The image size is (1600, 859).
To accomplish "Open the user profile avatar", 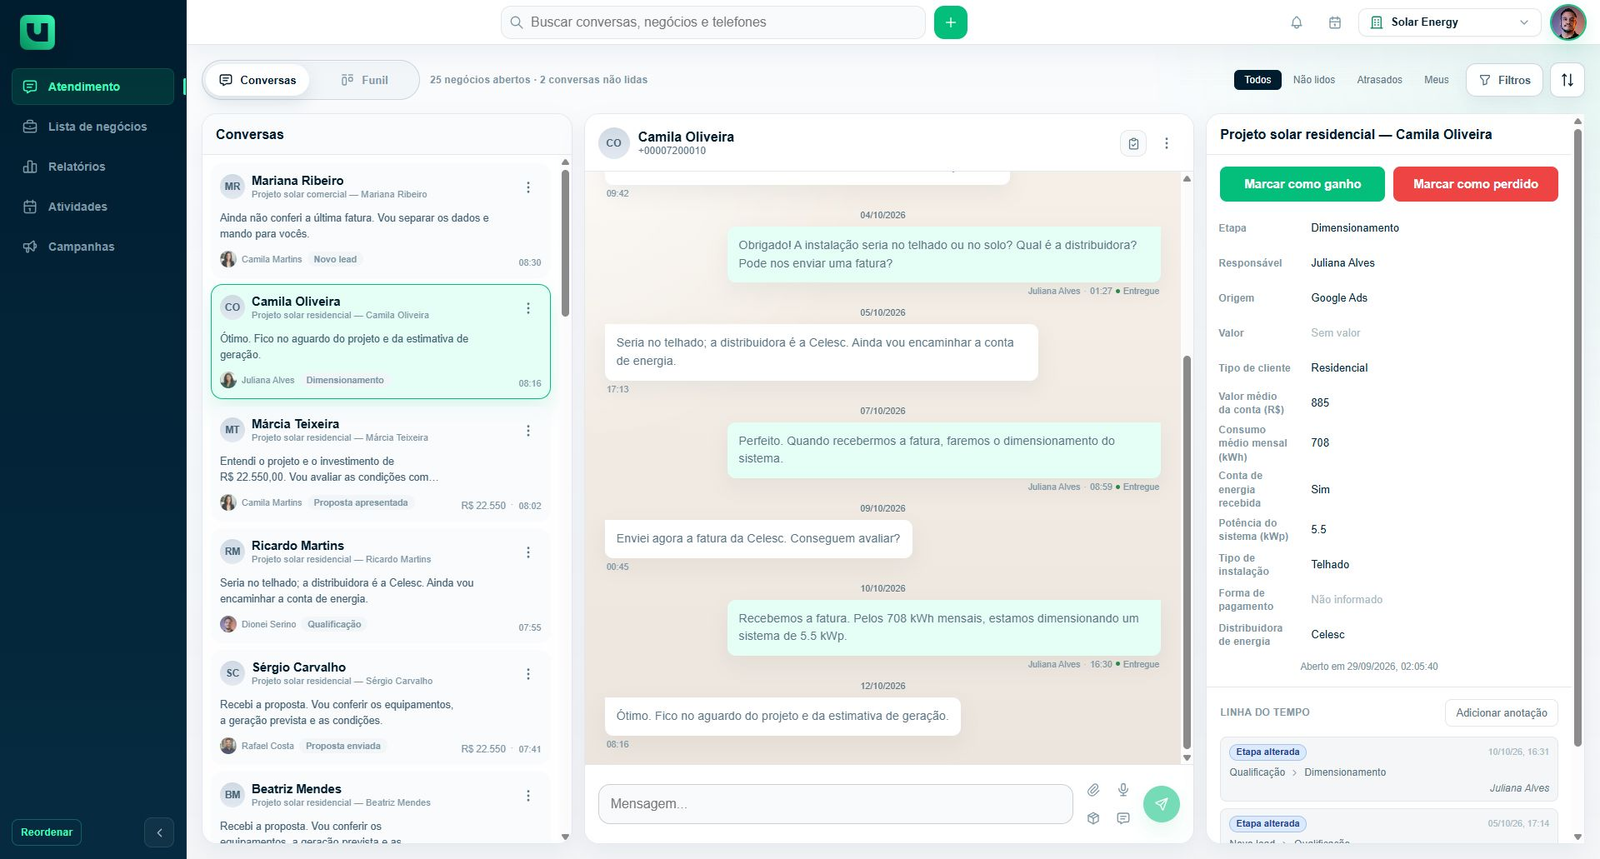I will click(1567, 22).
